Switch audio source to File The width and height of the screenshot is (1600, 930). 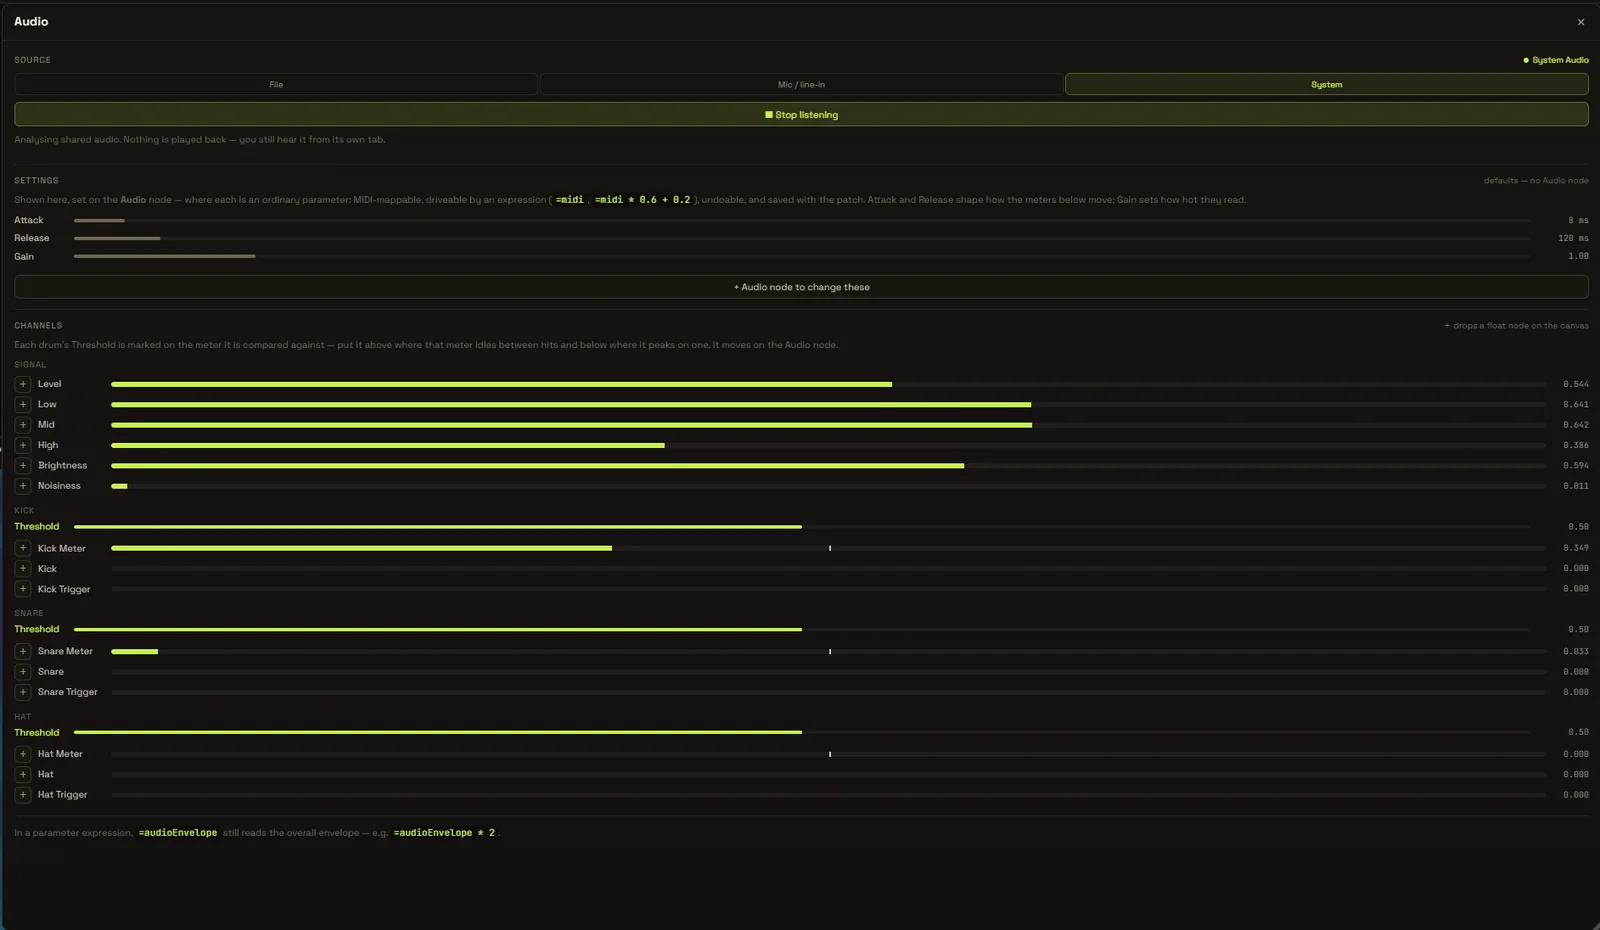[276, 85]
